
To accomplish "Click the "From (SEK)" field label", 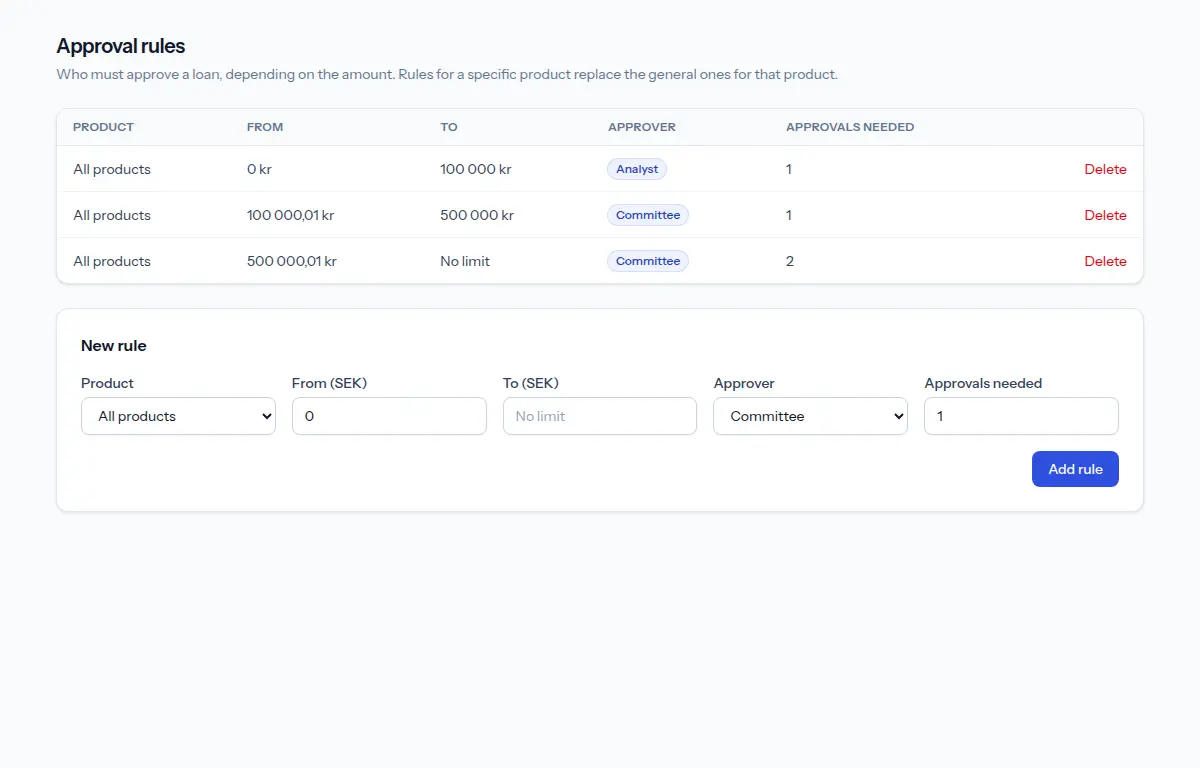I will tap(330, 383).
